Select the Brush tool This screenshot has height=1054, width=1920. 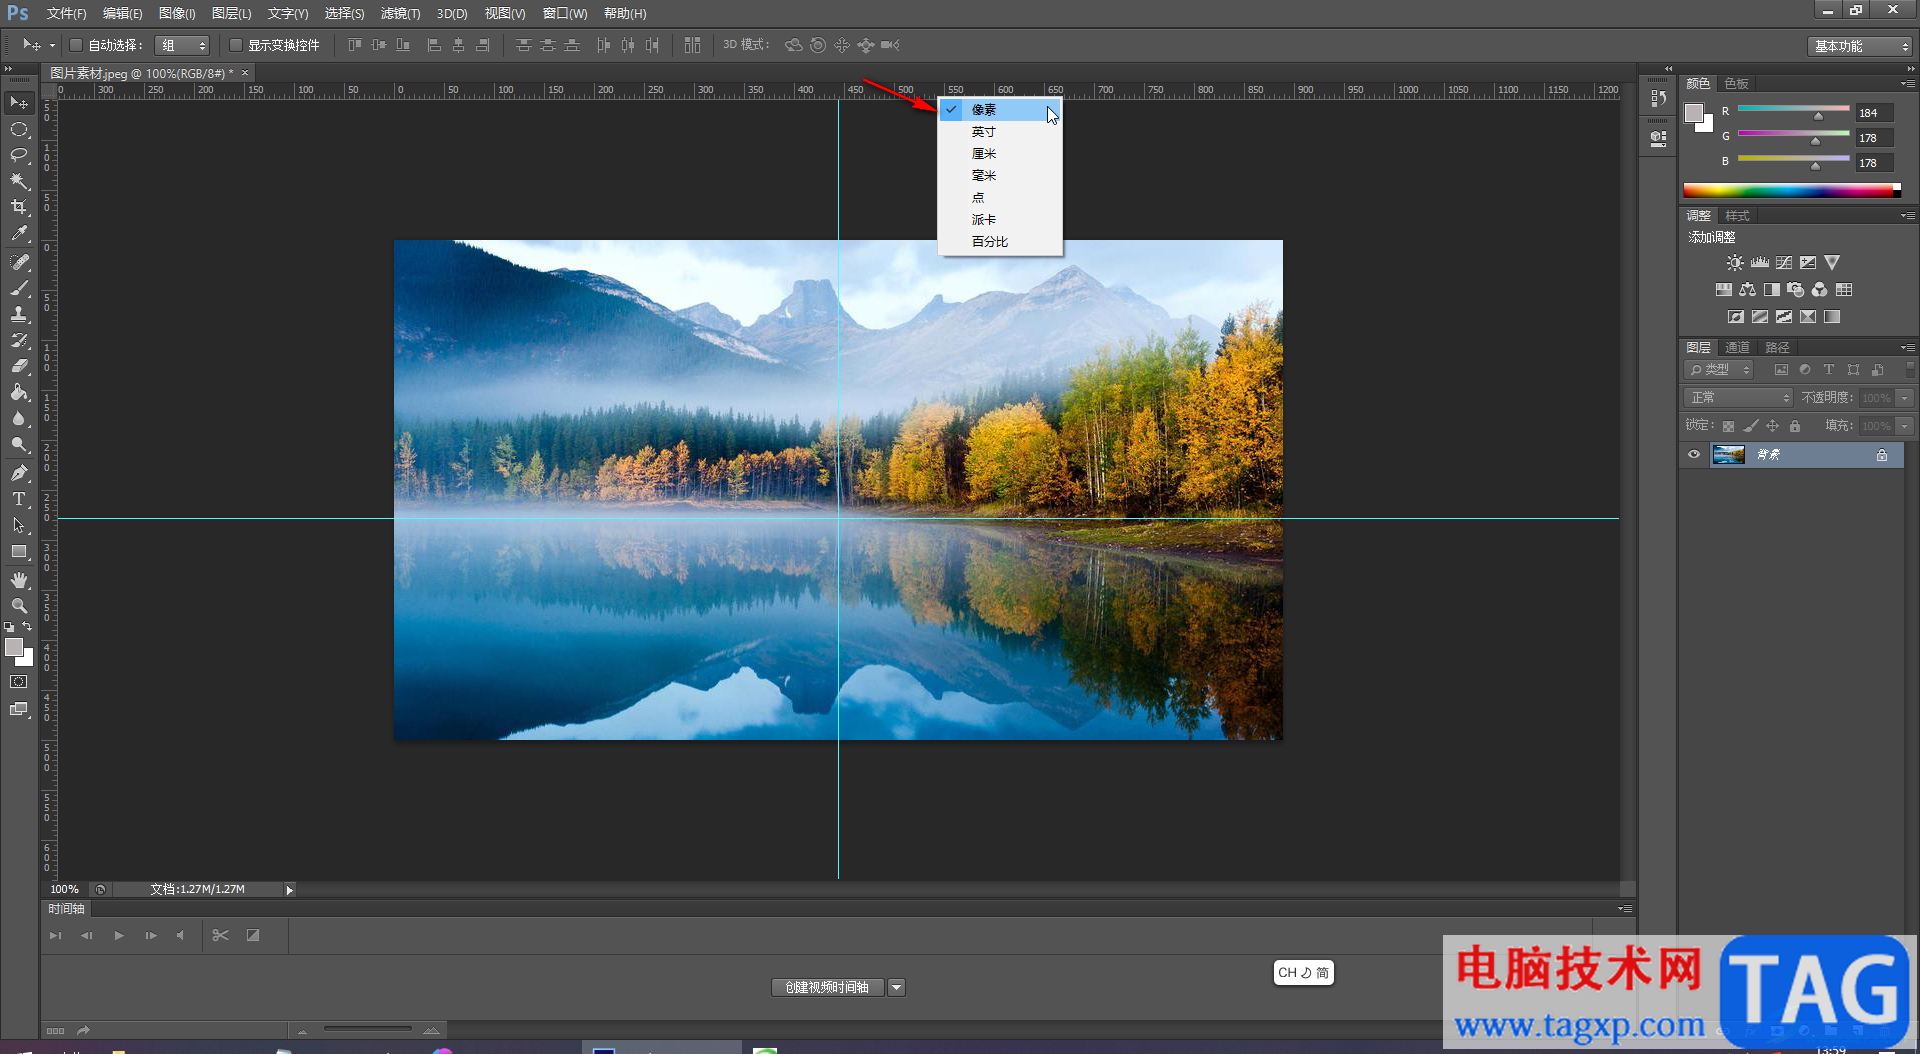click(x=19, y=288)
